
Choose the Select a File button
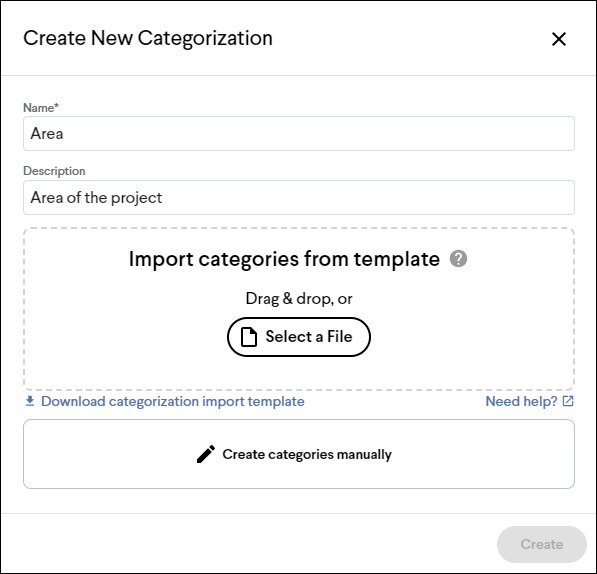[299, 337]
